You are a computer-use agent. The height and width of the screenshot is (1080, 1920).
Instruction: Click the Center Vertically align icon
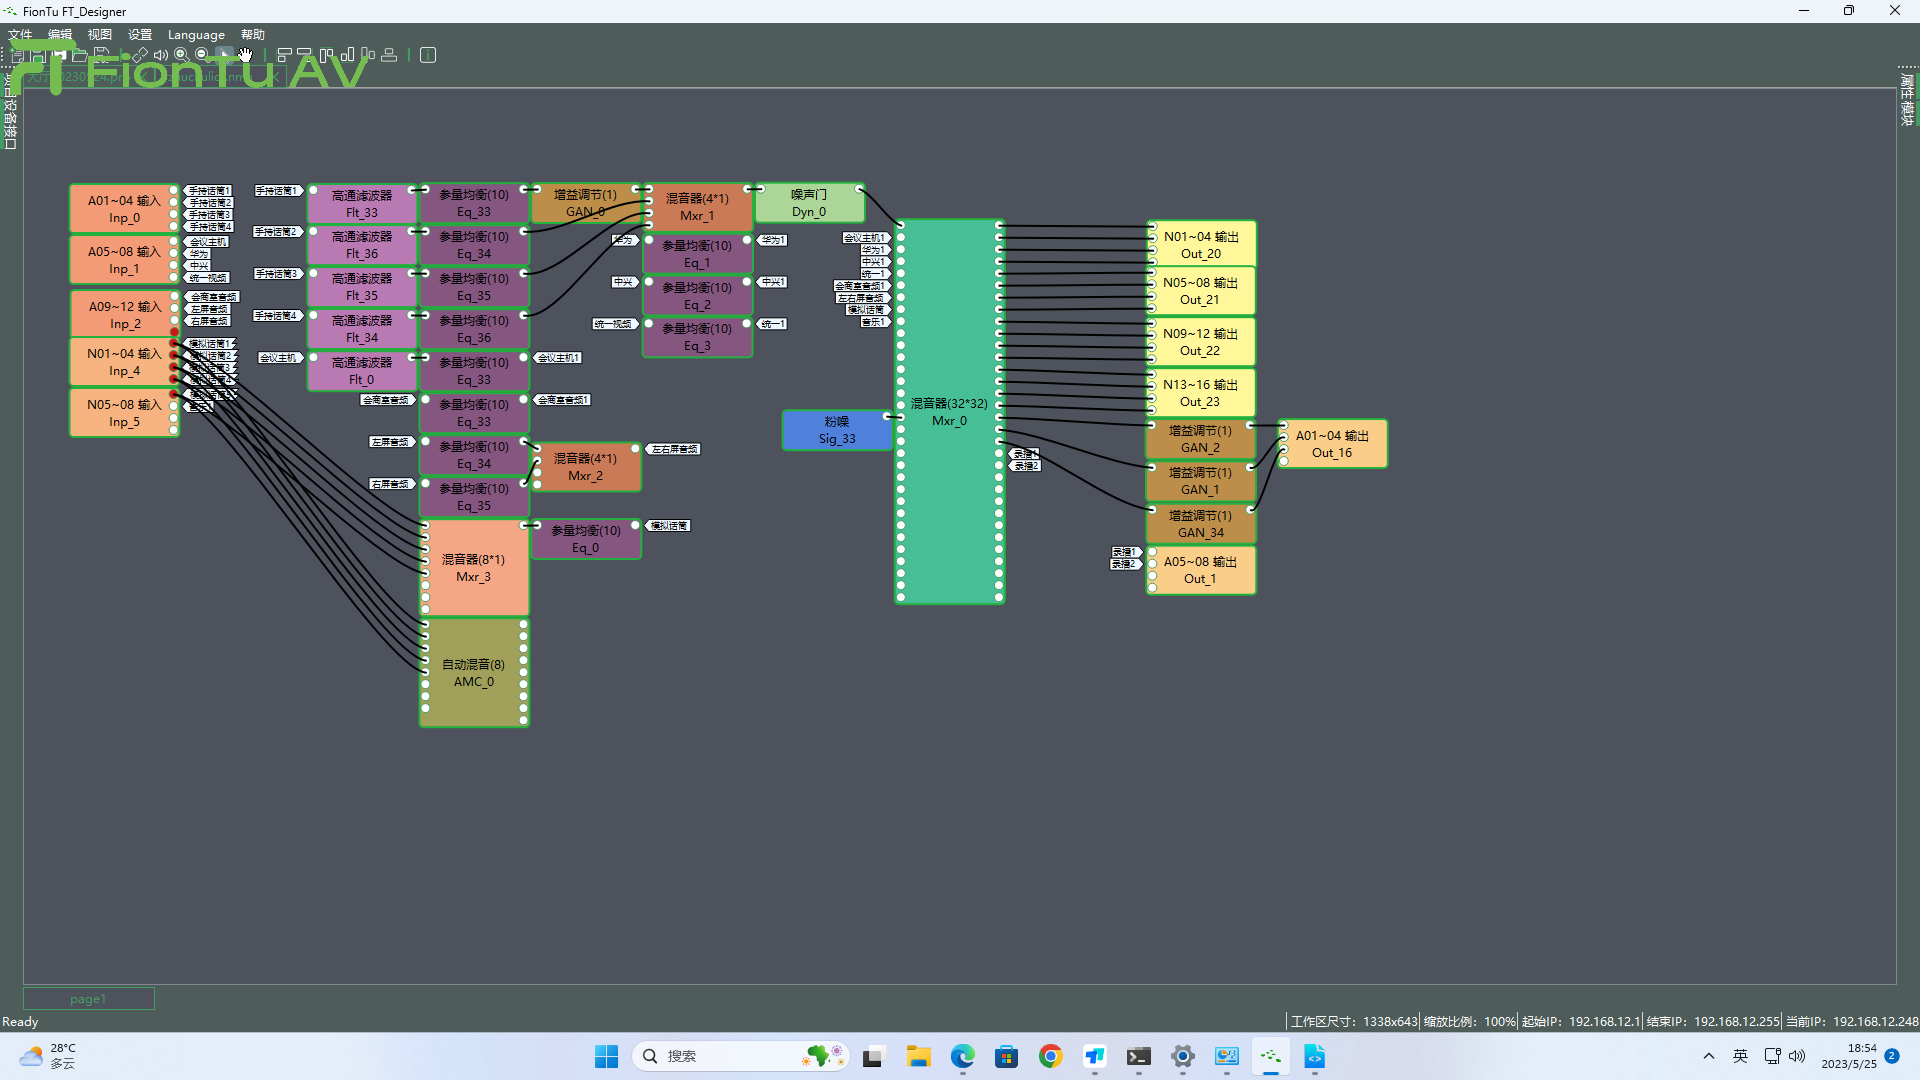(368, 55)
